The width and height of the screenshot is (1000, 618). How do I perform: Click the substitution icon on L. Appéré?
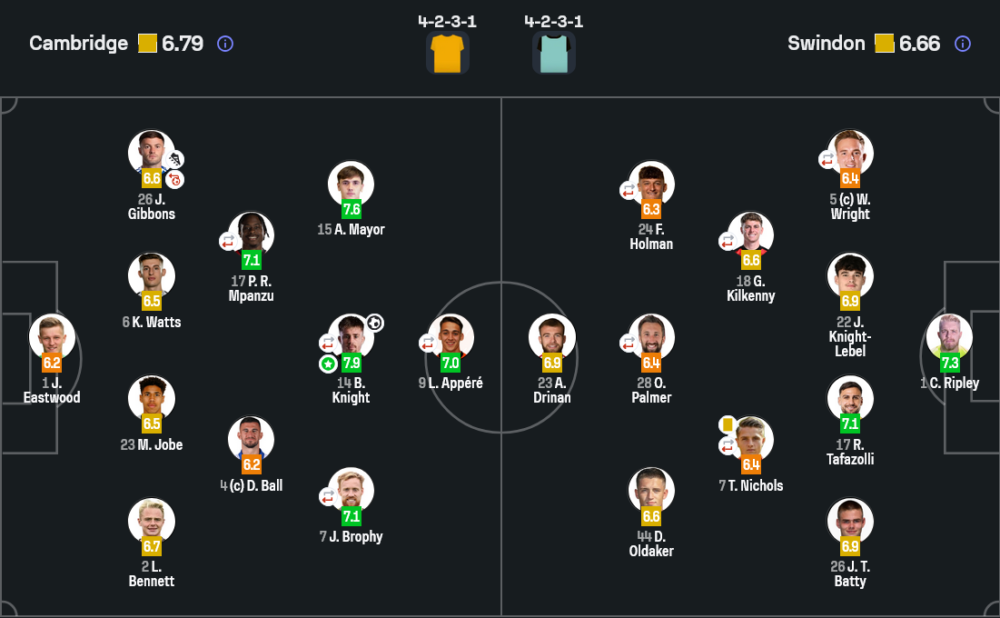pos(428,343)
